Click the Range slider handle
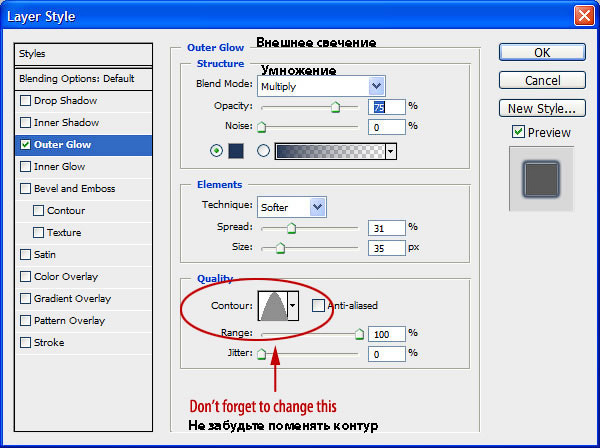This screenshot has width=600, height=448. (x=359, y=334)
